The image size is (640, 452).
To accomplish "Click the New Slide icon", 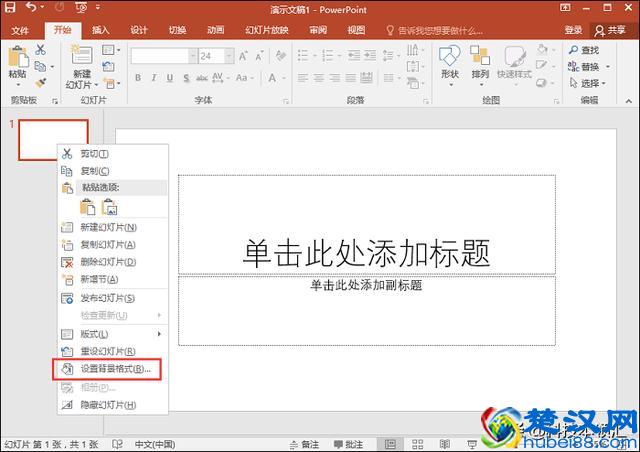I will pyautogui.click(x=82, y=55).
